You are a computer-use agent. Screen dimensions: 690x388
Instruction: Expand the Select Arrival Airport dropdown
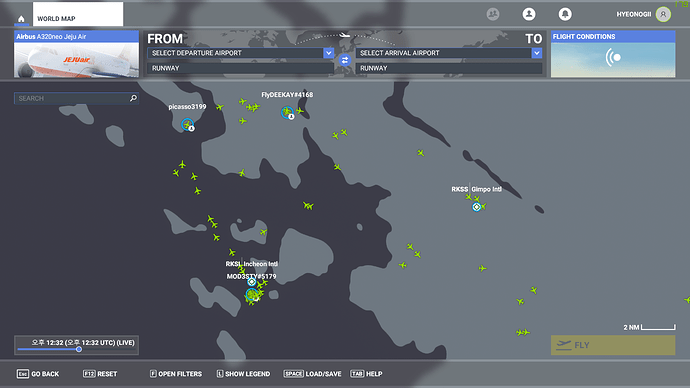tap(536, 53)
